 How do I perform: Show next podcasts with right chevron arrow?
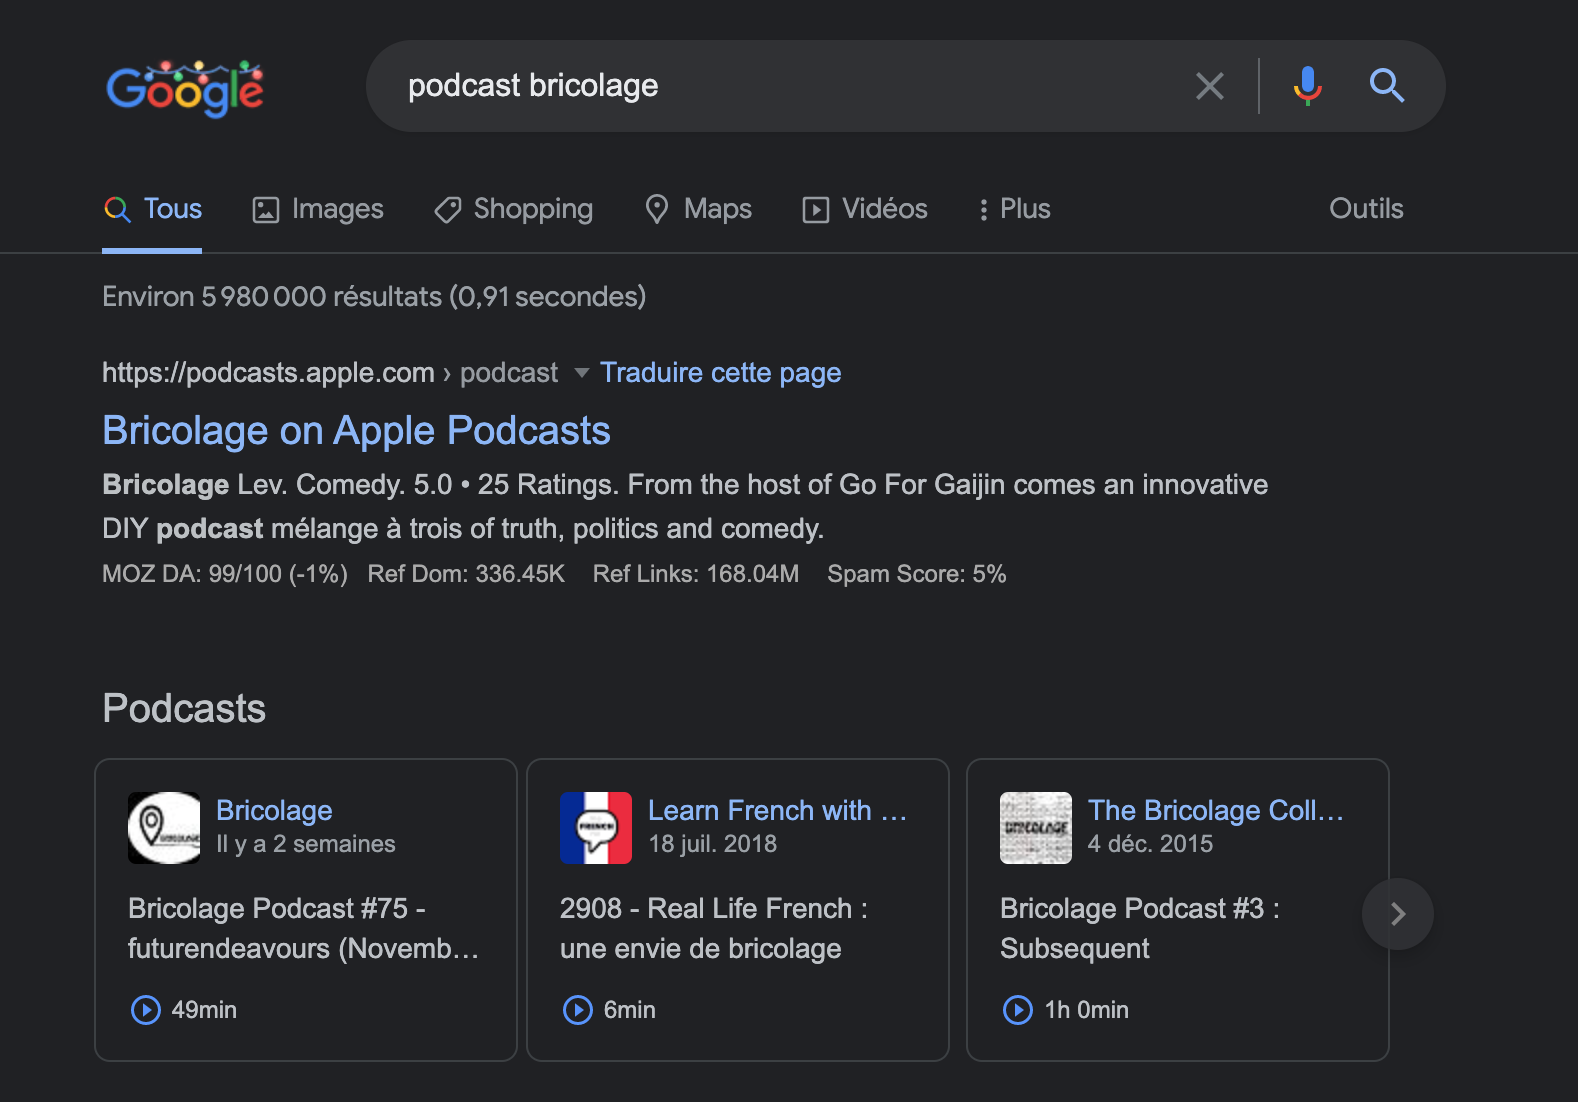[x=1398, y=914]
